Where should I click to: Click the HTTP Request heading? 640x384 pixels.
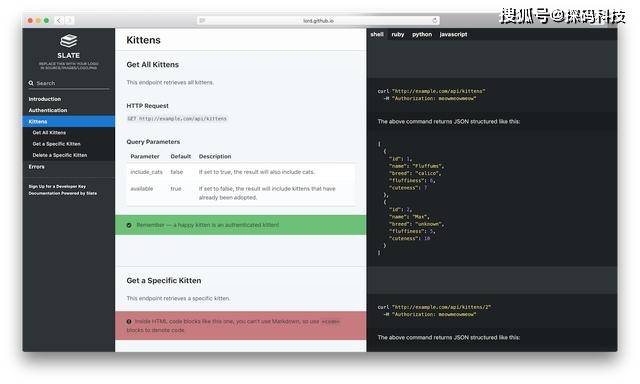[147, 106]
